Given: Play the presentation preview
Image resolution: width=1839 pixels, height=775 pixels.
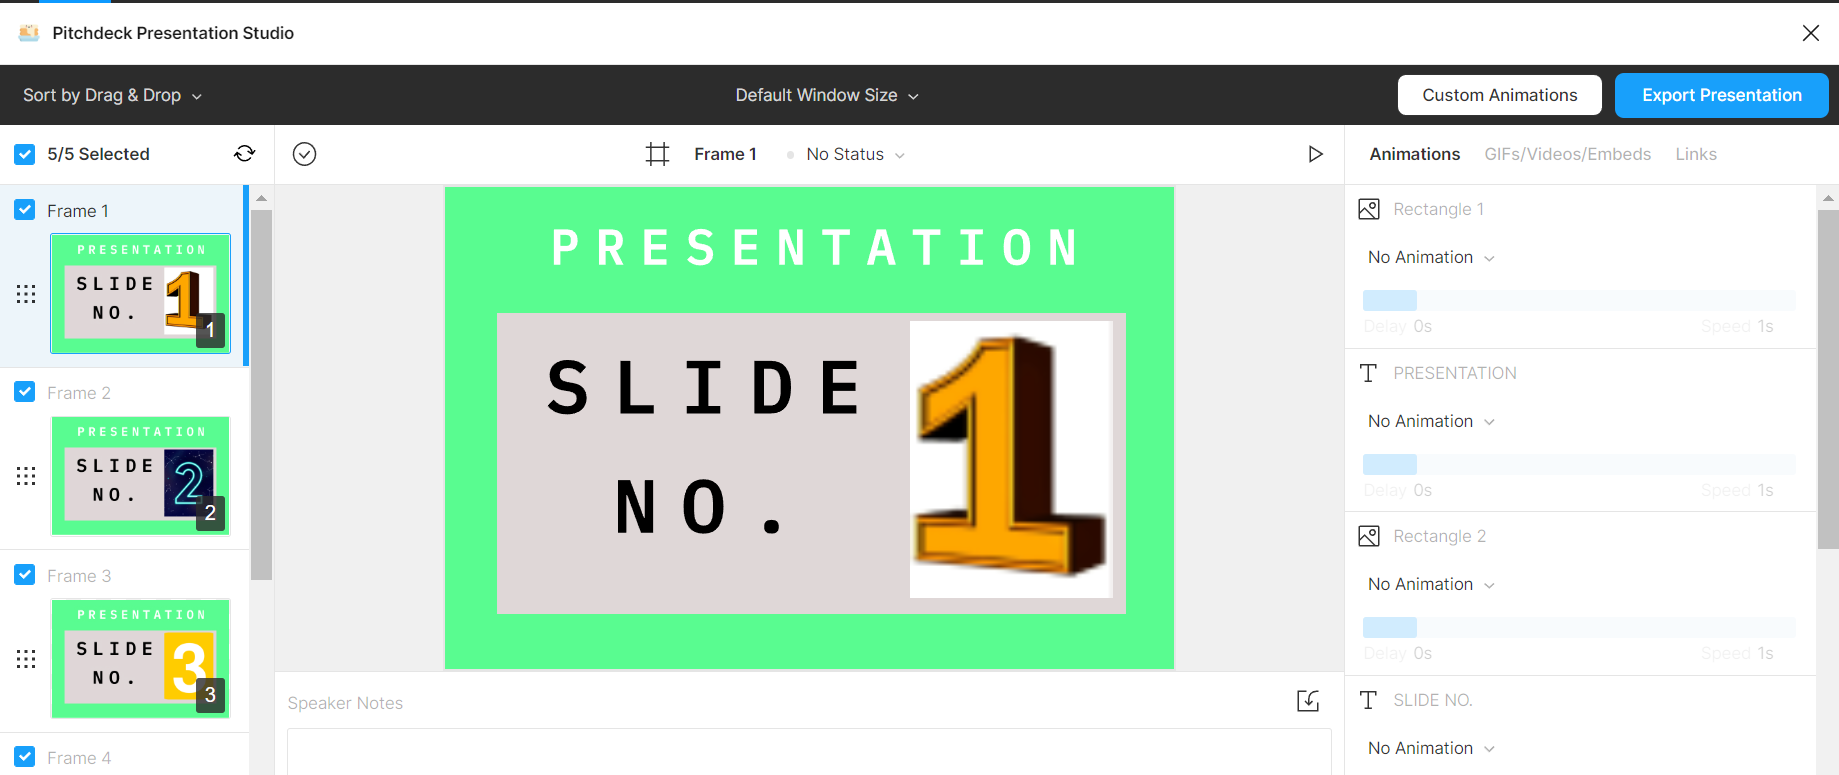Looking at the screenshot, I should [x=1315, y=154].
